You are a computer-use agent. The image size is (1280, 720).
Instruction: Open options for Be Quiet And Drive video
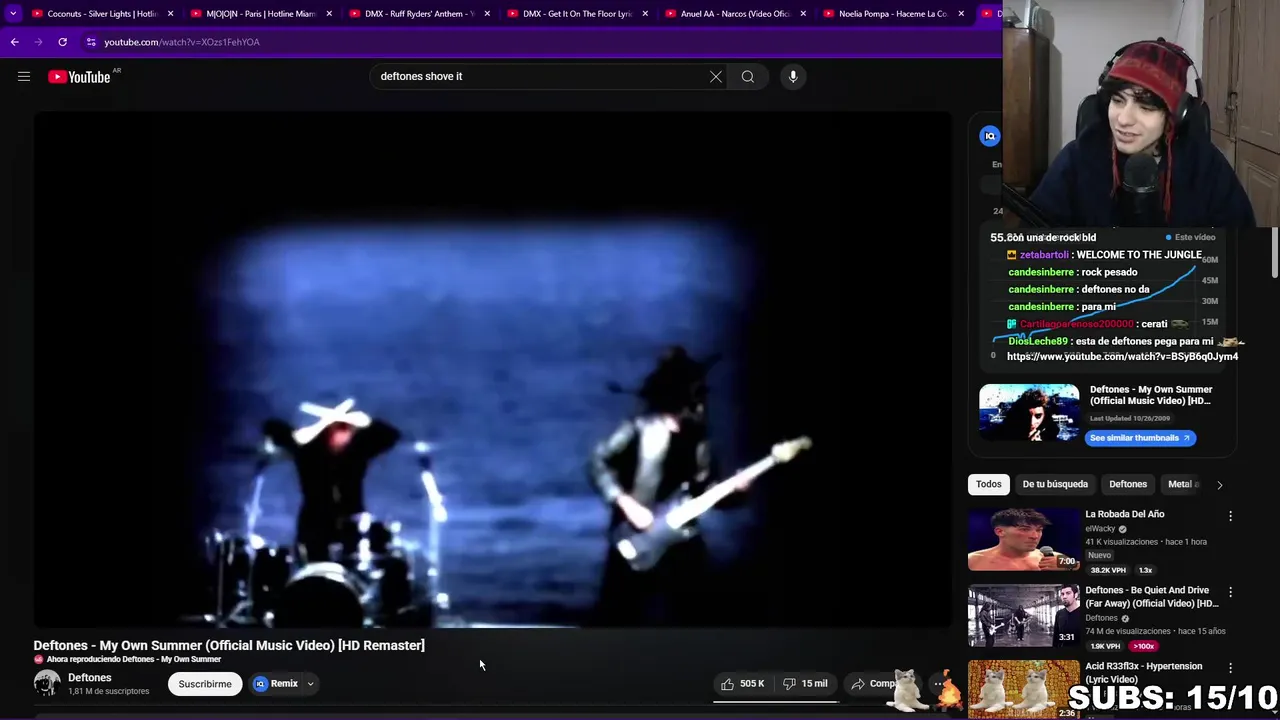coord(1230,592)
